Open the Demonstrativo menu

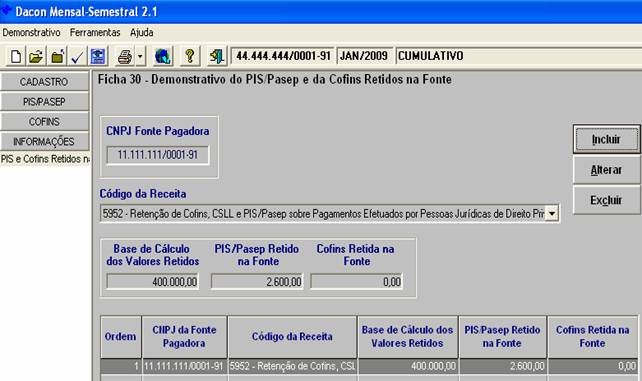(32, 33)
